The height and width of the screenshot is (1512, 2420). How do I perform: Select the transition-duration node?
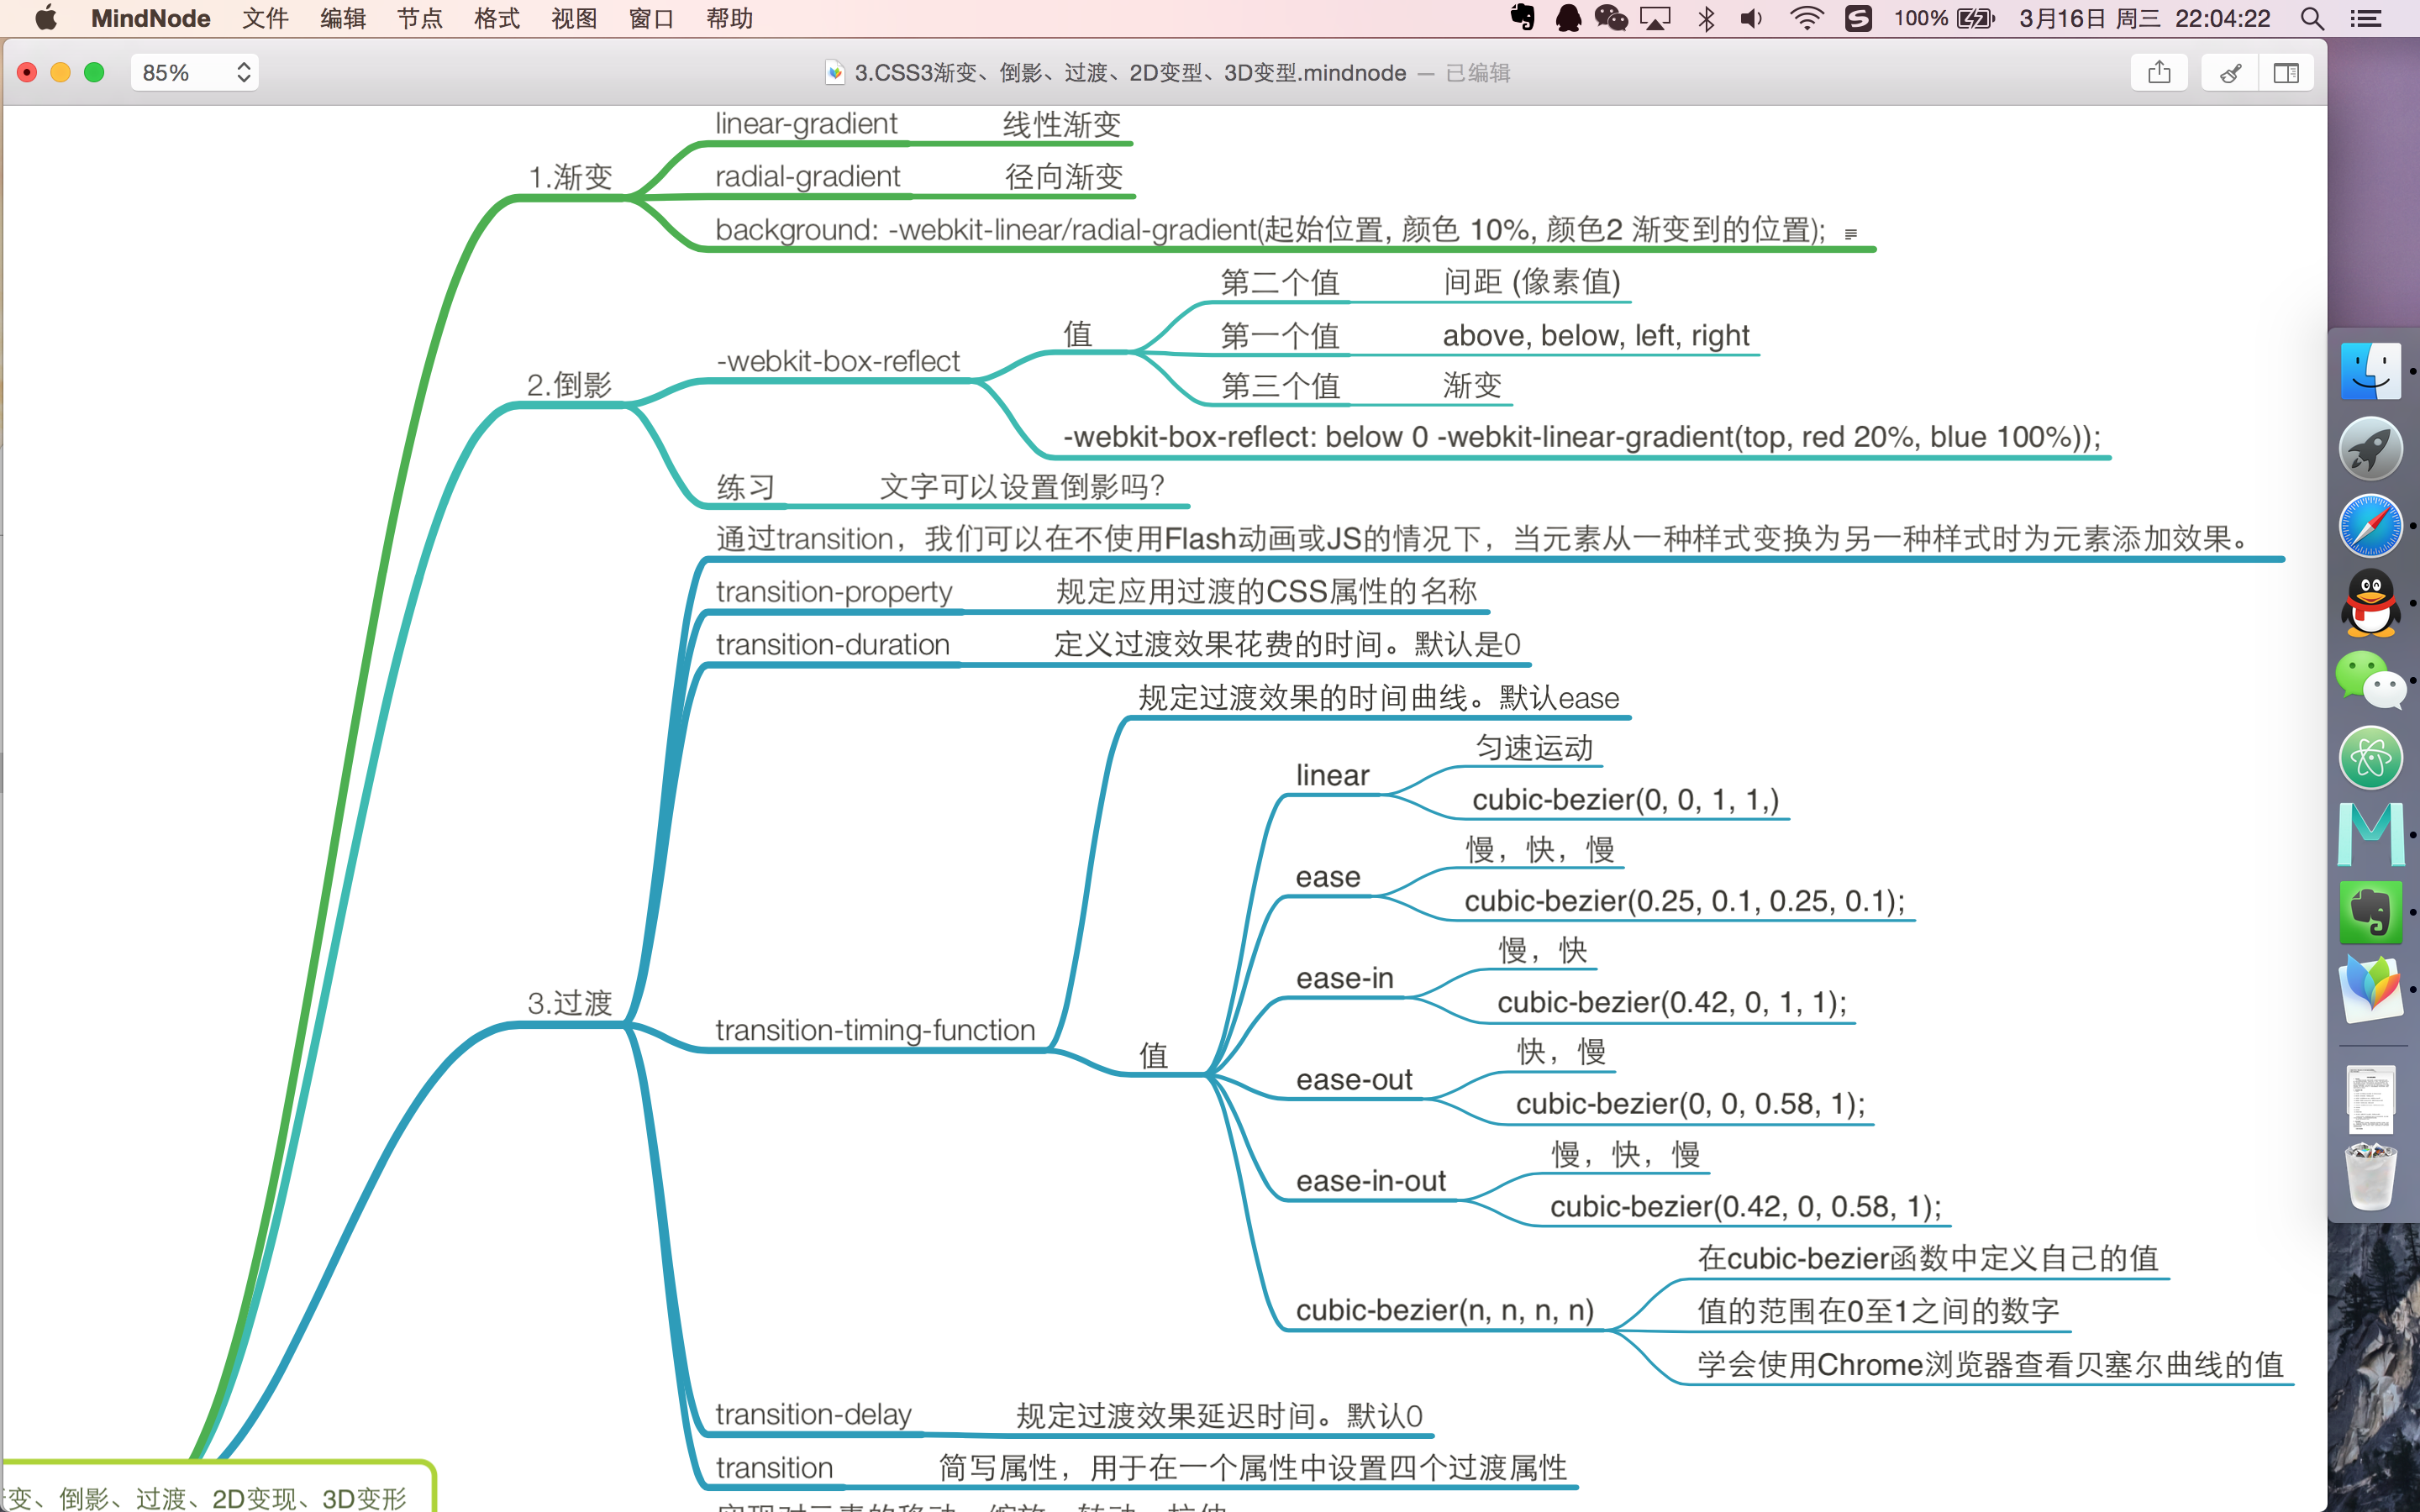click(833, 644)
